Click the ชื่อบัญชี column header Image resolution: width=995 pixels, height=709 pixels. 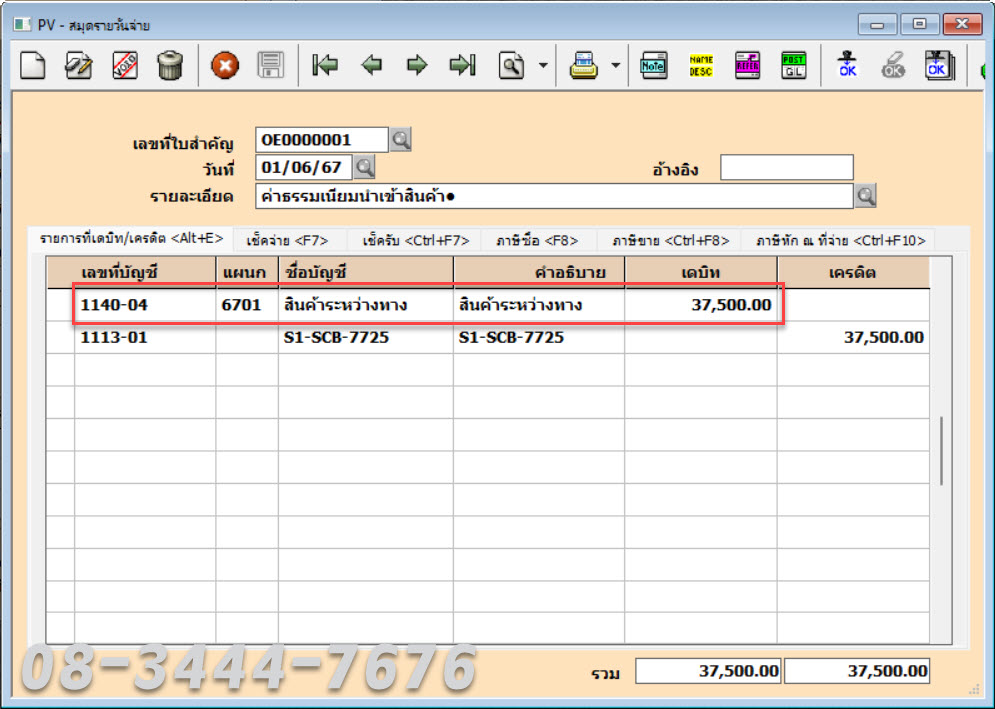[x=366, y=273]
